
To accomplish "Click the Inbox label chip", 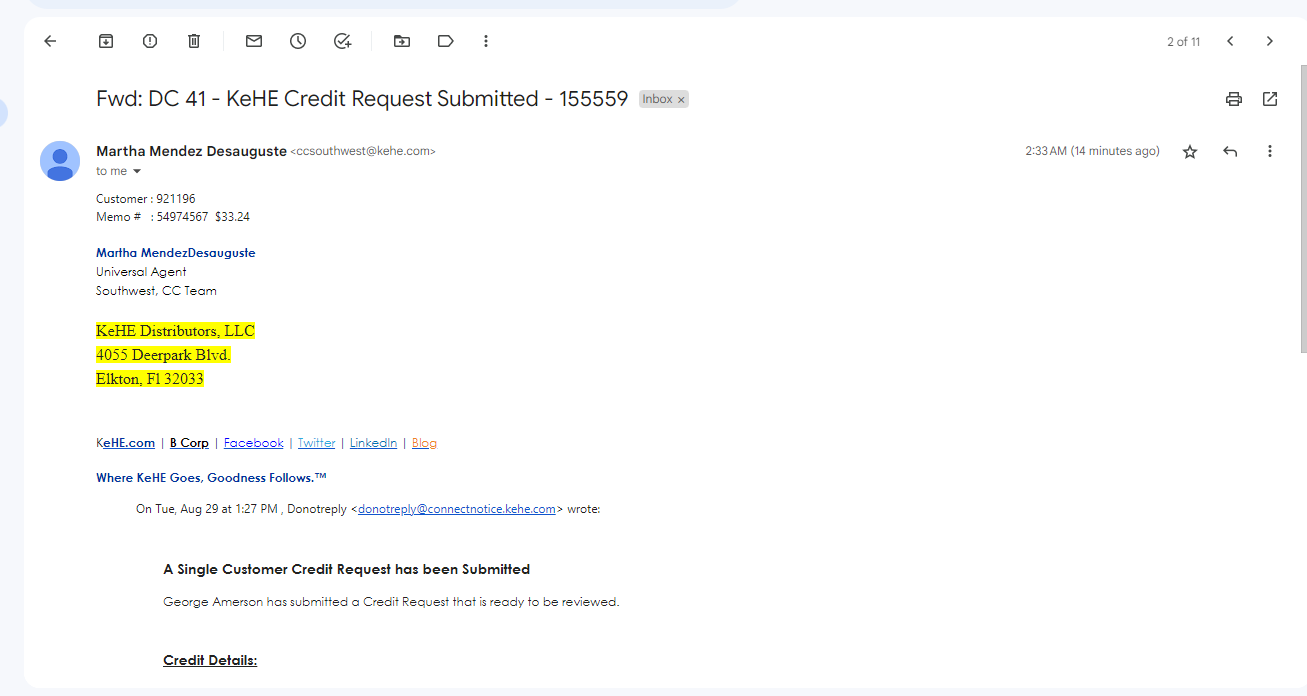I will [x=657, y=99].
